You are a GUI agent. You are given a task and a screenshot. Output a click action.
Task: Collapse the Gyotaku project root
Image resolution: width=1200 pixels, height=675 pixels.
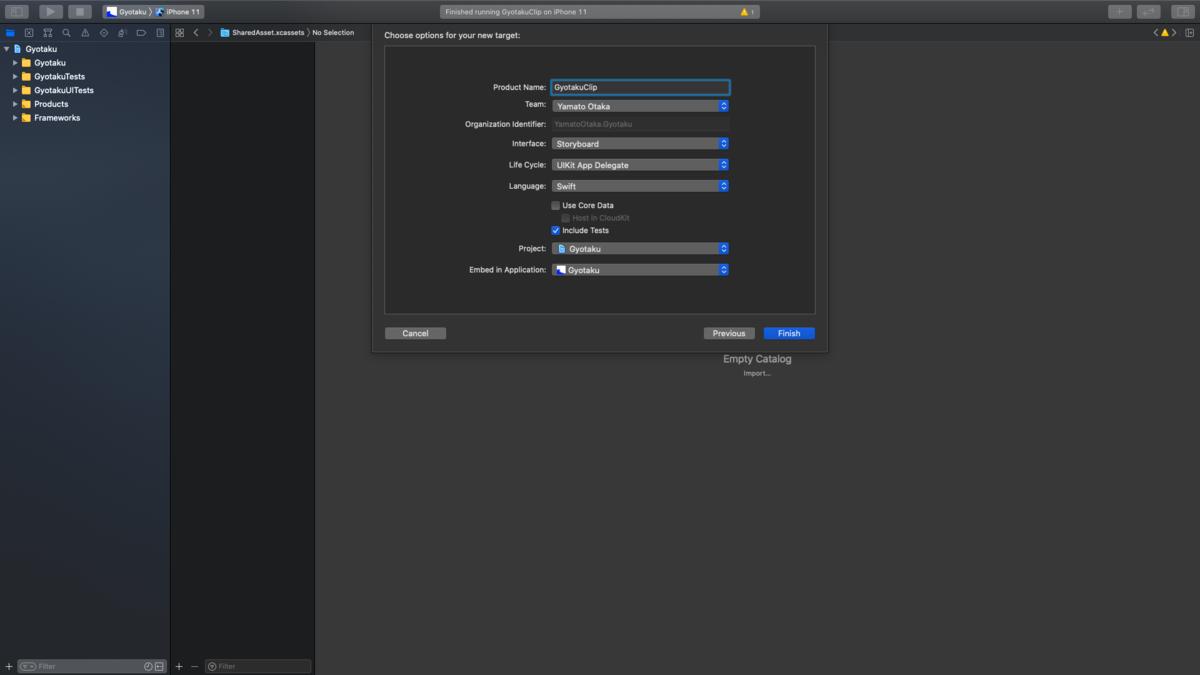(x=6, y=49)
